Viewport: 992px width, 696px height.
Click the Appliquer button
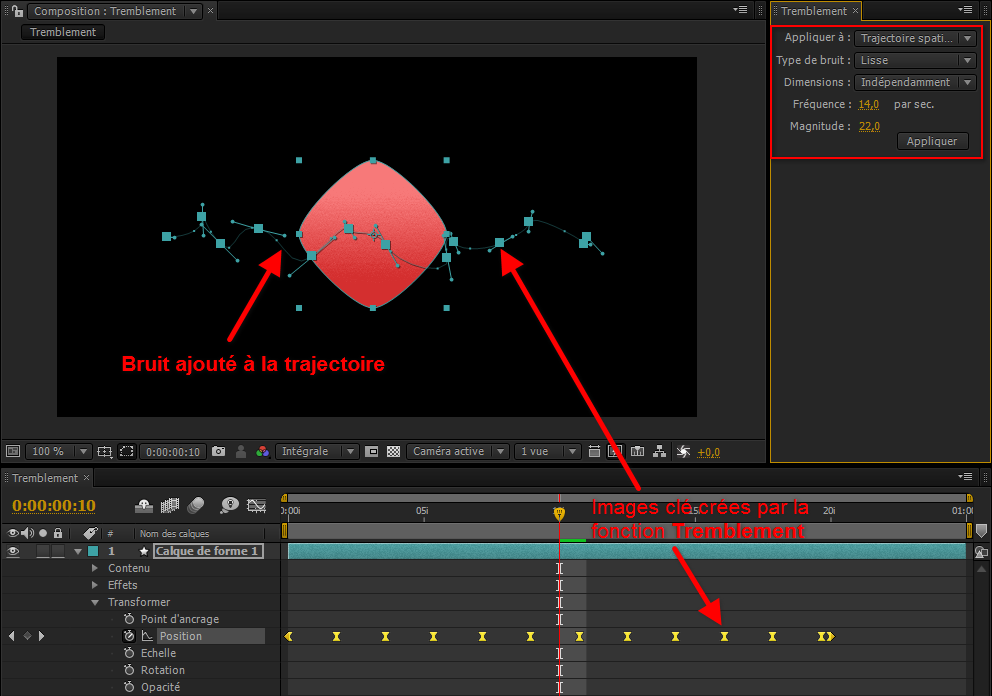pyautogui.click(x=932, y=141)
